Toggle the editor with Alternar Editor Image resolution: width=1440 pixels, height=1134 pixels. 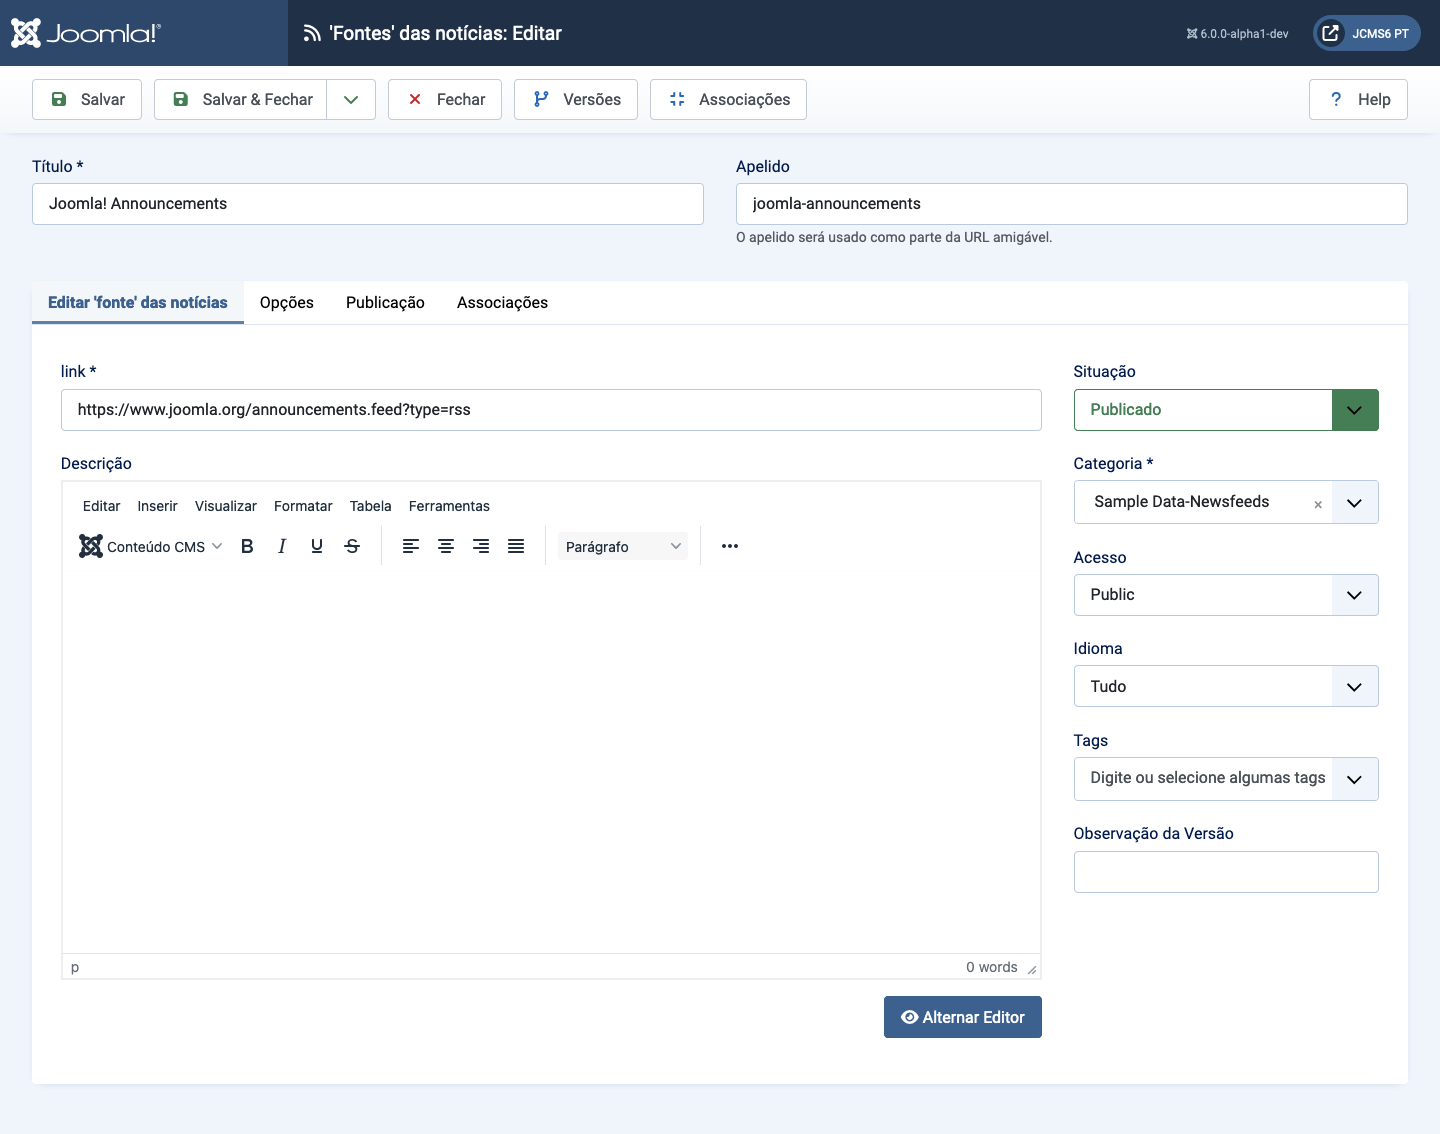pyautogui.click(x=962, y=1017)
